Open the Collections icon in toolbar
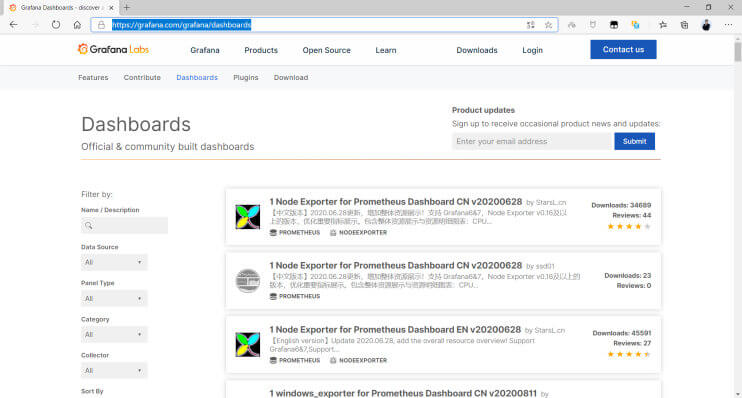The width and height of the screenshot is (742, 398). [684, 25]
